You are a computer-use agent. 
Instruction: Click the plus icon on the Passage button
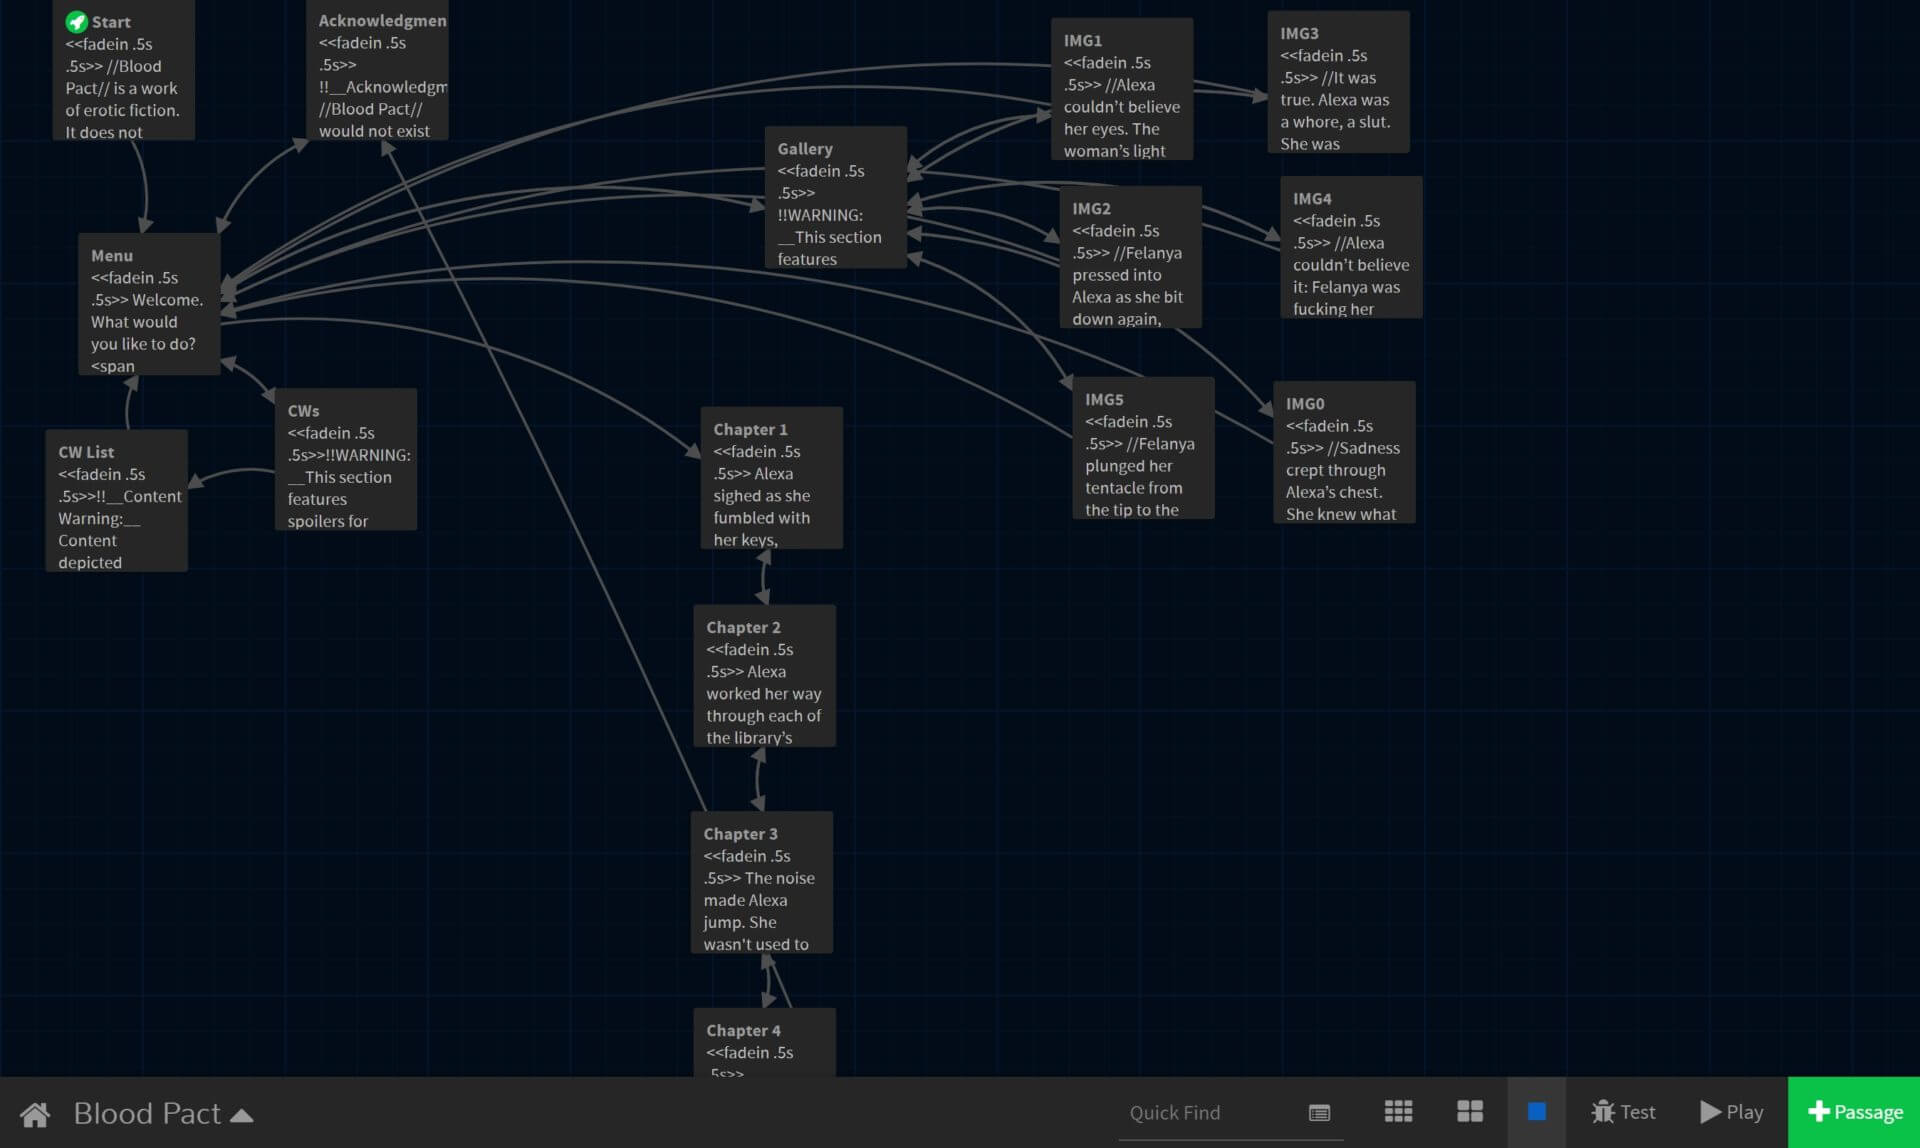pyautogui.click(x=1818, y=1111)
